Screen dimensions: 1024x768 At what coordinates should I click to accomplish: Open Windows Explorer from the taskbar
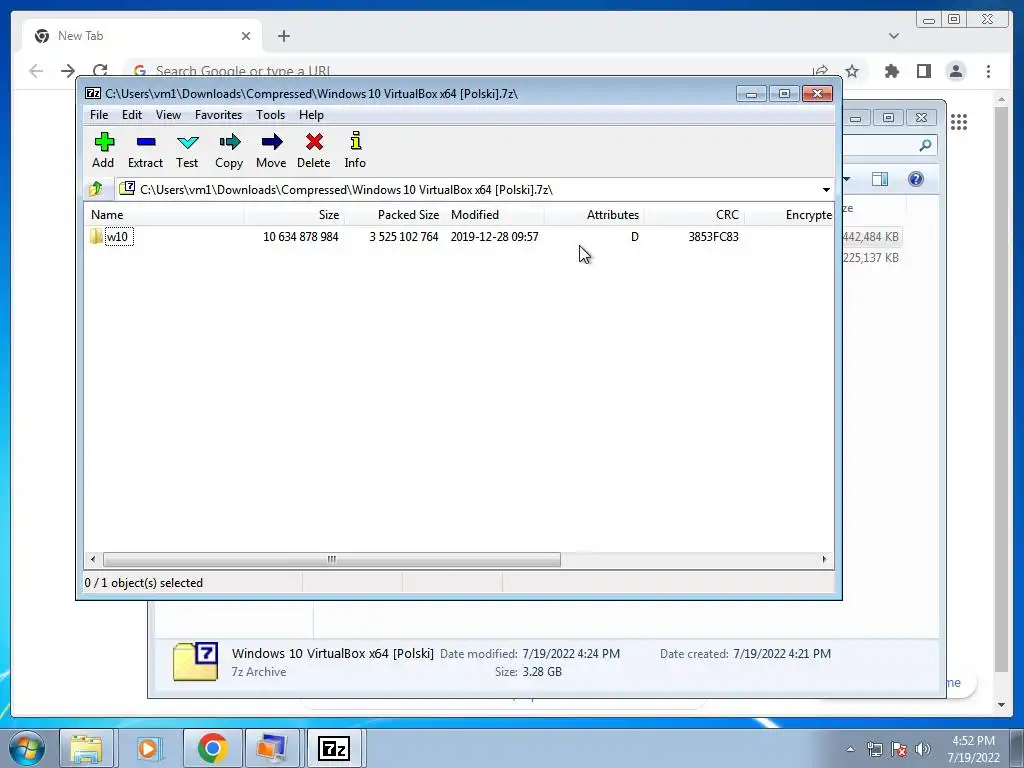click(86, 748)
